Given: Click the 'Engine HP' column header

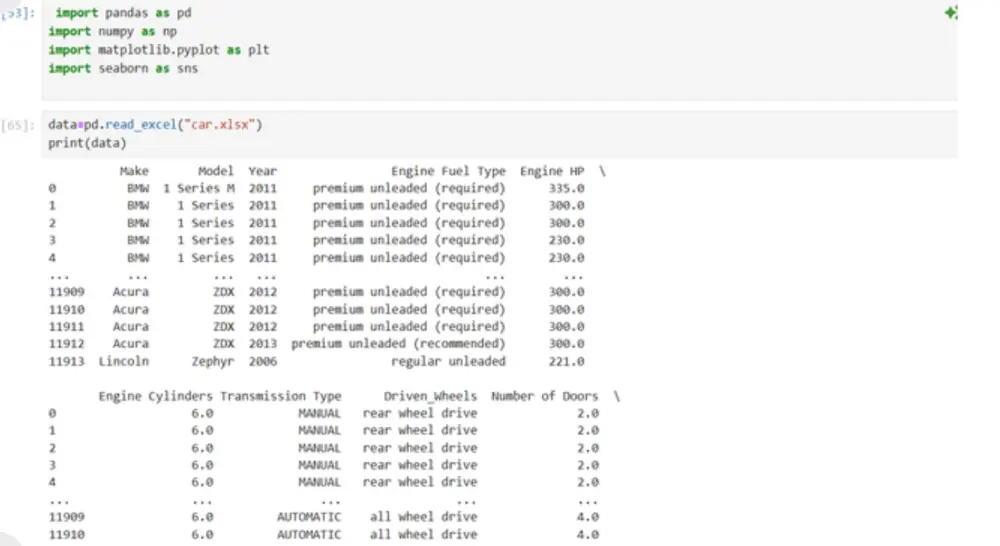Looking at the screenshot, I should (x=552, y=171).
